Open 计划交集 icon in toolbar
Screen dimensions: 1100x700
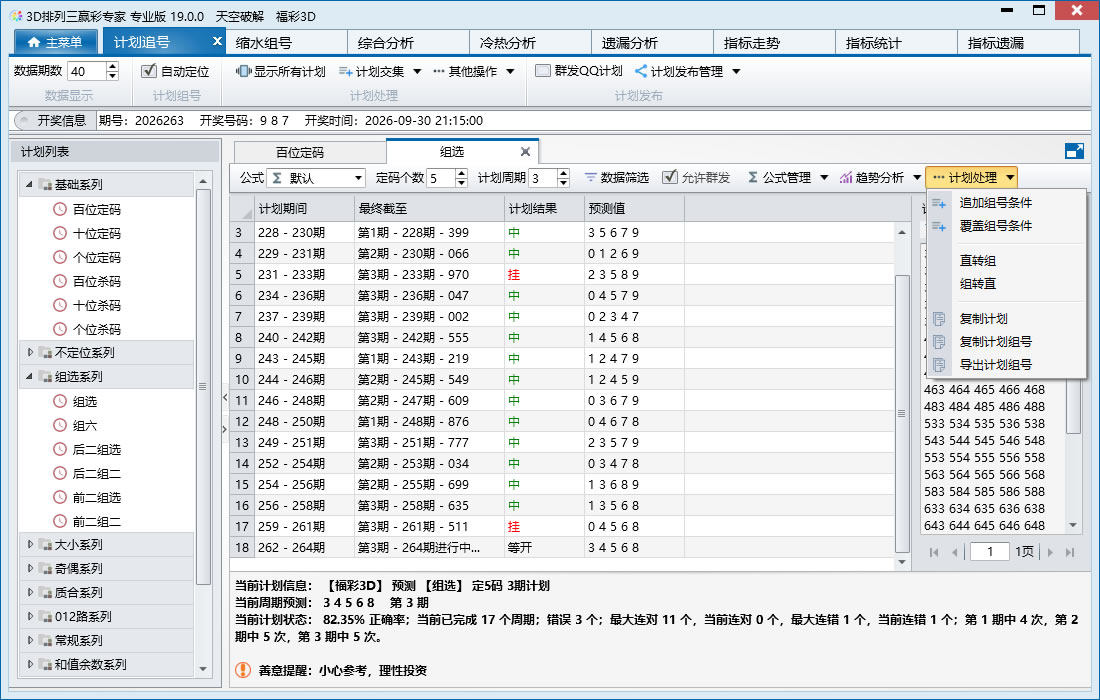tap(345, 71)
